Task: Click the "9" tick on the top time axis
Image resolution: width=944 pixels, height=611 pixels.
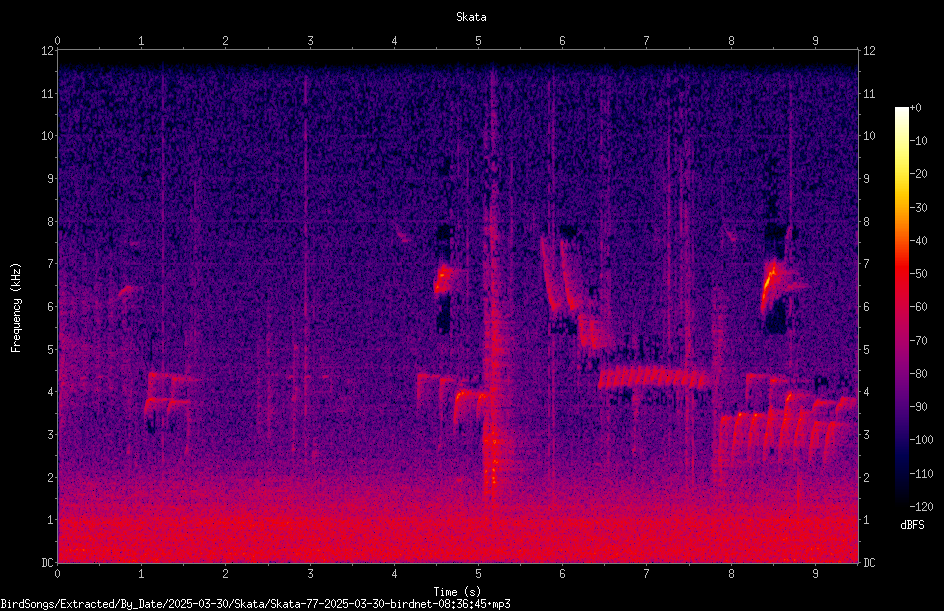Action: point(815,41)
